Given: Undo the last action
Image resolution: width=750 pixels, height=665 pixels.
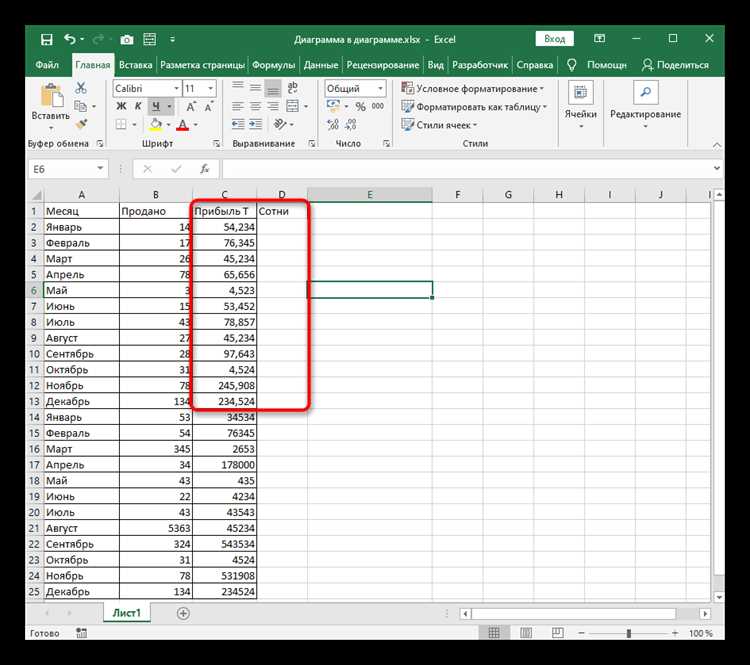Looking at the screenshot, I should click(x=70, y=39).
